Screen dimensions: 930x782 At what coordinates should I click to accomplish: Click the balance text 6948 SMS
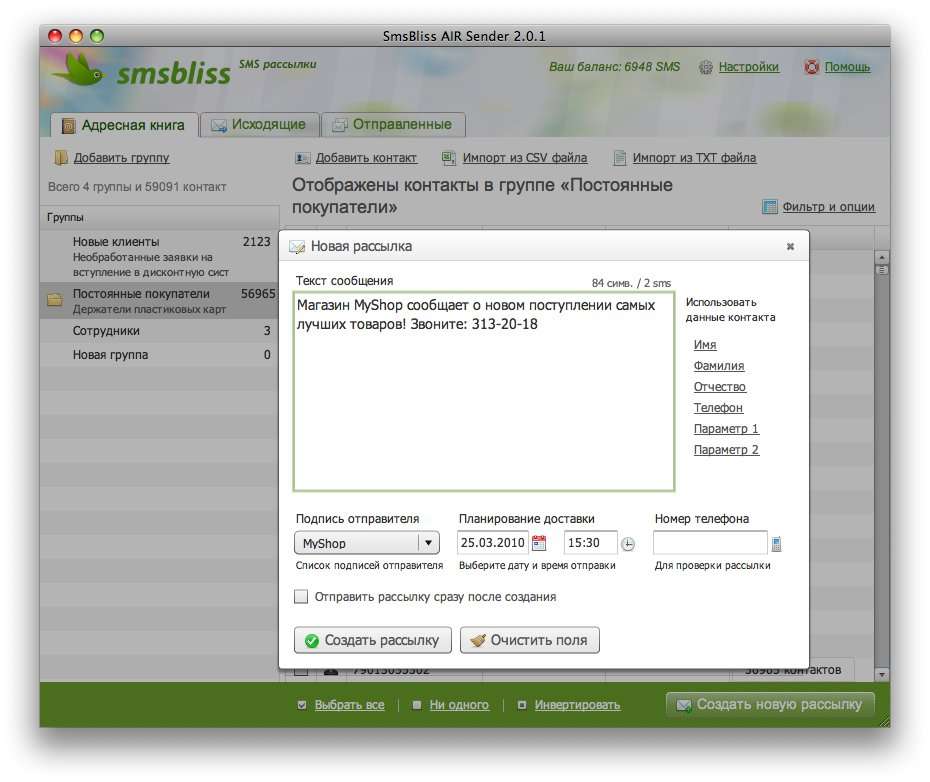614,67
